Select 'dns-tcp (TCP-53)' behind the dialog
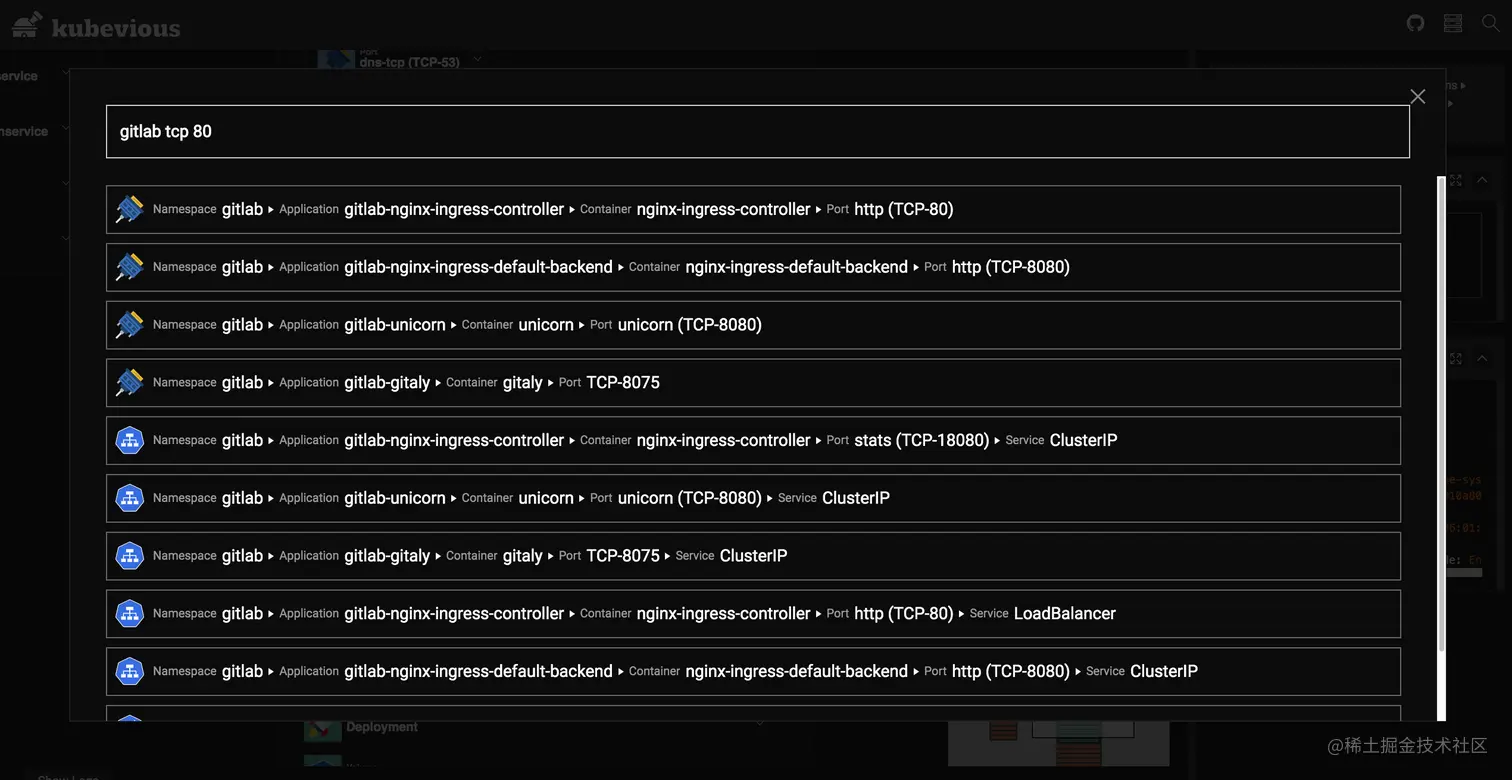1512x780 pixels. pos(409,62)
